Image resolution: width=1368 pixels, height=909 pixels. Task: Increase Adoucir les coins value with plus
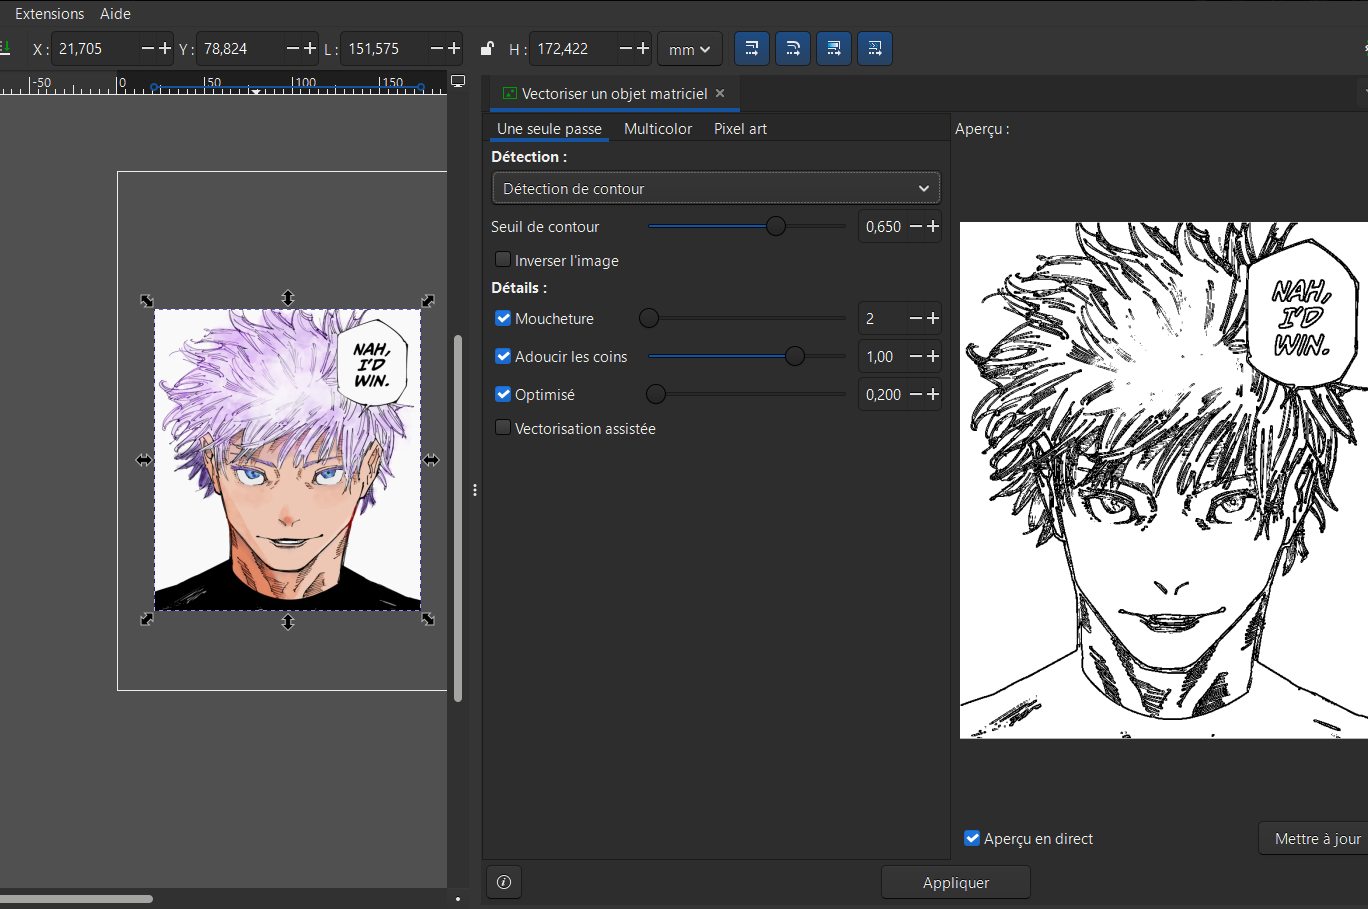tap(933, 356)
